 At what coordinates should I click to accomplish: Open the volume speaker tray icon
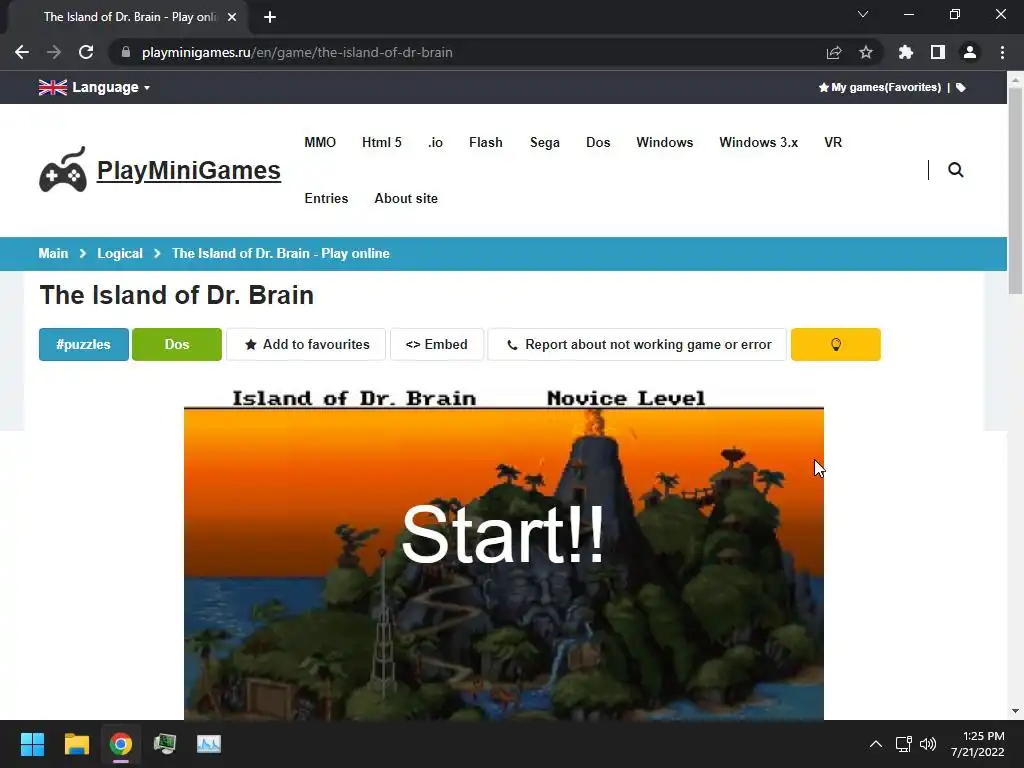pyautogui.click(x=927, y=744)
